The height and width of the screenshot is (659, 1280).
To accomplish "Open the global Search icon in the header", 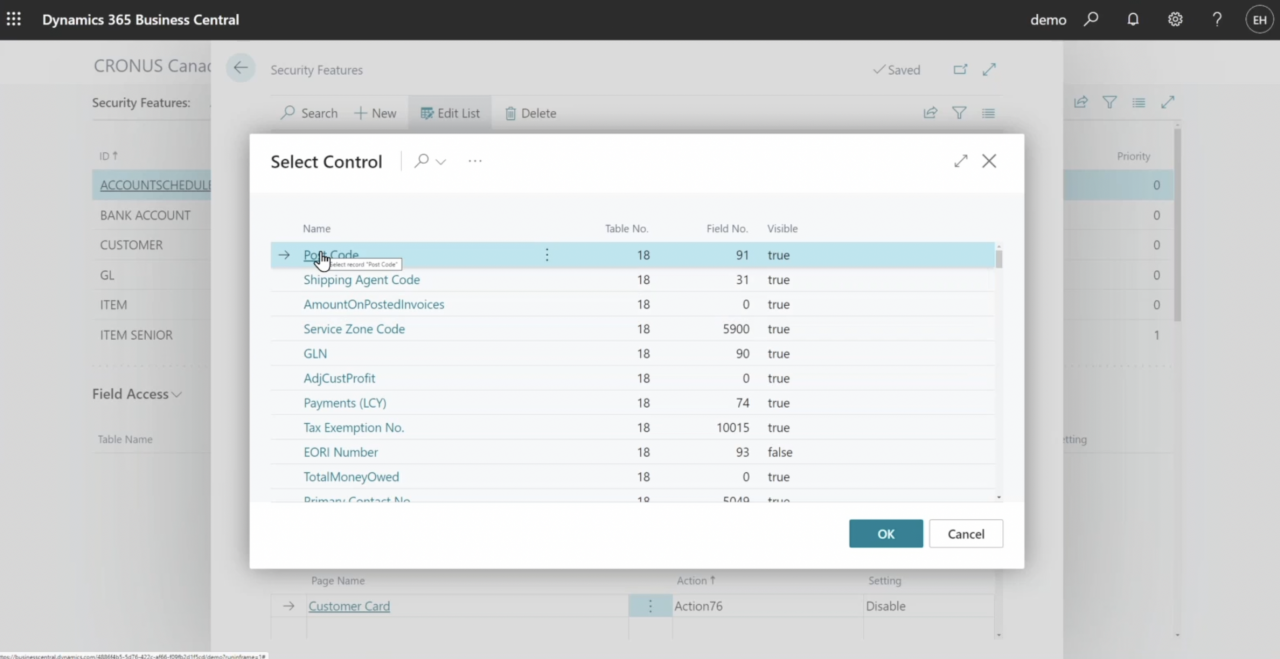I will (x=1091, y=19).
